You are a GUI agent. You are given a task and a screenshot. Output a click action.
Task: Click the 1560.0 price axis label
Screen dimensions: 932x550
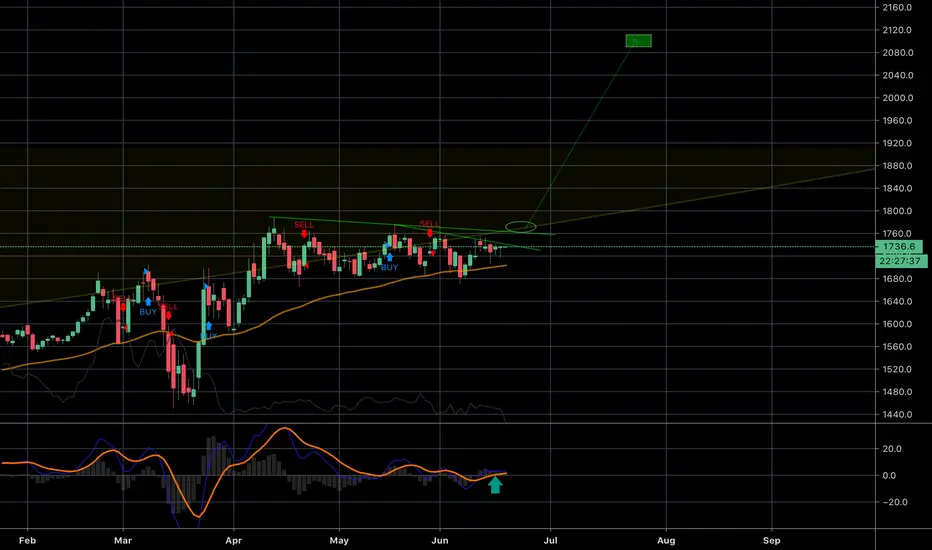[x=898, y=347]
